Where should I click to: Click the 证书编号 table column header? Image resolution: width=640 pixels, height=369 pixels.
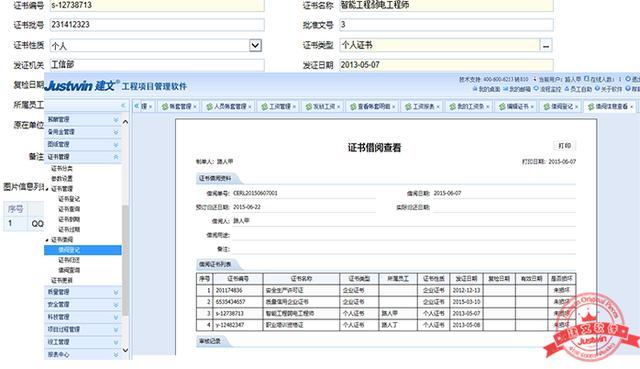tap(238, 279)
